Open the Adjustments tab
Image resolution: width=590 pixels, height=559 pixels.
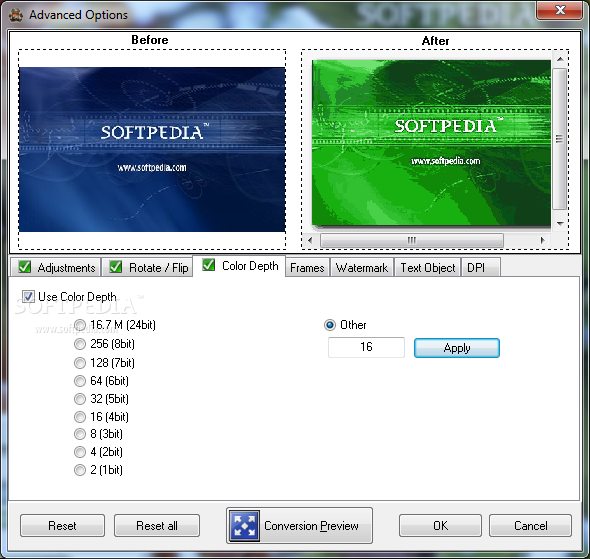click(x=55, y=267)
